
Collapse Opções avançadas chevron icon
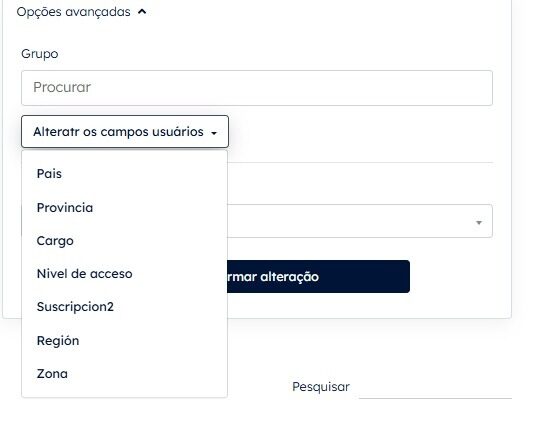(142, 12)
